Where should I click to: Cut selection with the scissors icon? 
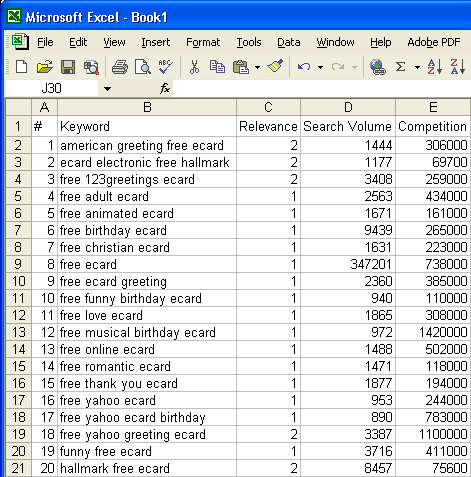(194, 67)
